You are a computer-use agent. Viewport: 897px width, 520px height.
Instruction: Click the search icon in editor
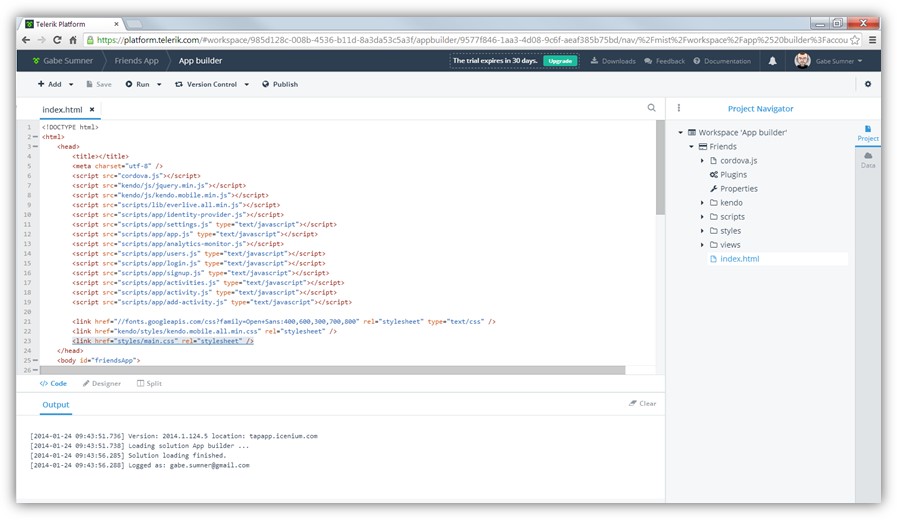pos(651,108)
